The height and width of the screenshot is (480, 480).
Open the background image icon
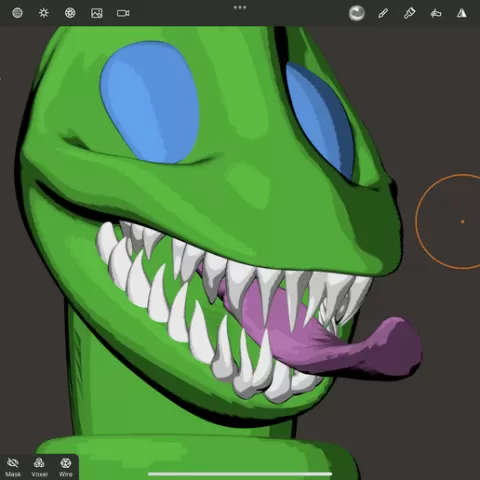[97, 13]
